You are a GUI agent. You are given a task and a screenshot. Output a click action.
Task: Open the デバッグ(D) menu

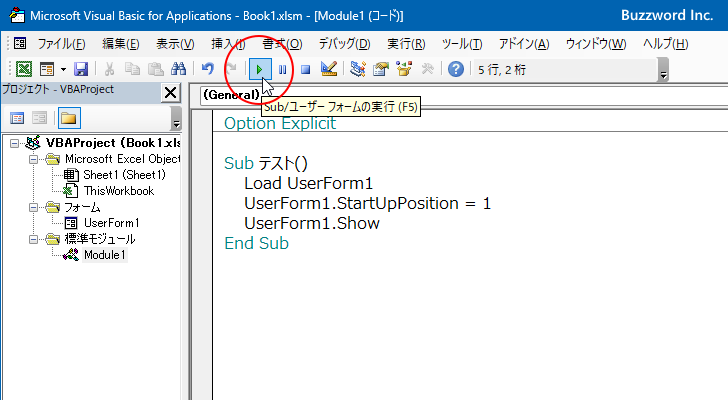click(x=344, y=44)
